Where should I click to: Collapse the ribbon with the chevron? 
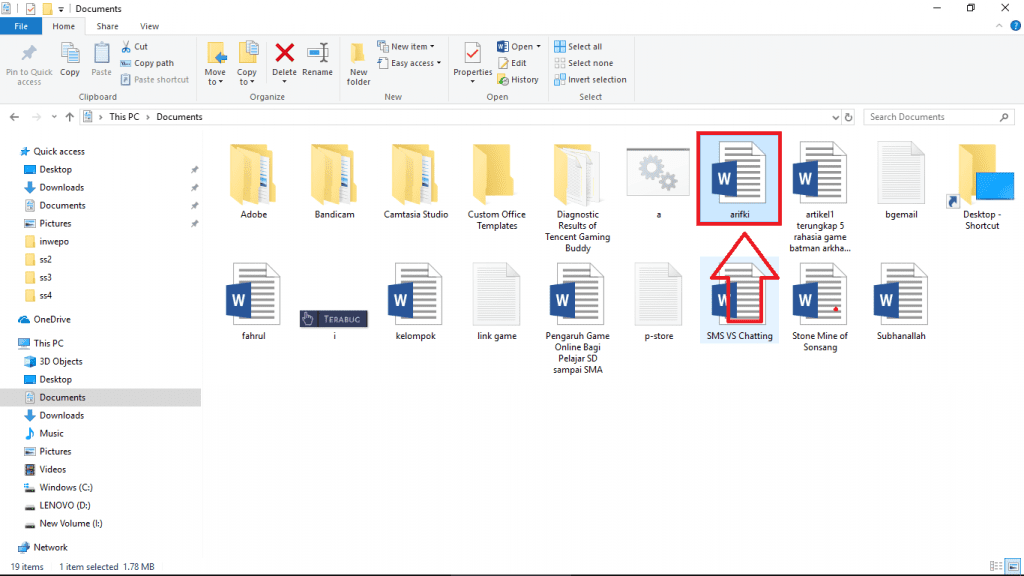(999, 26)
